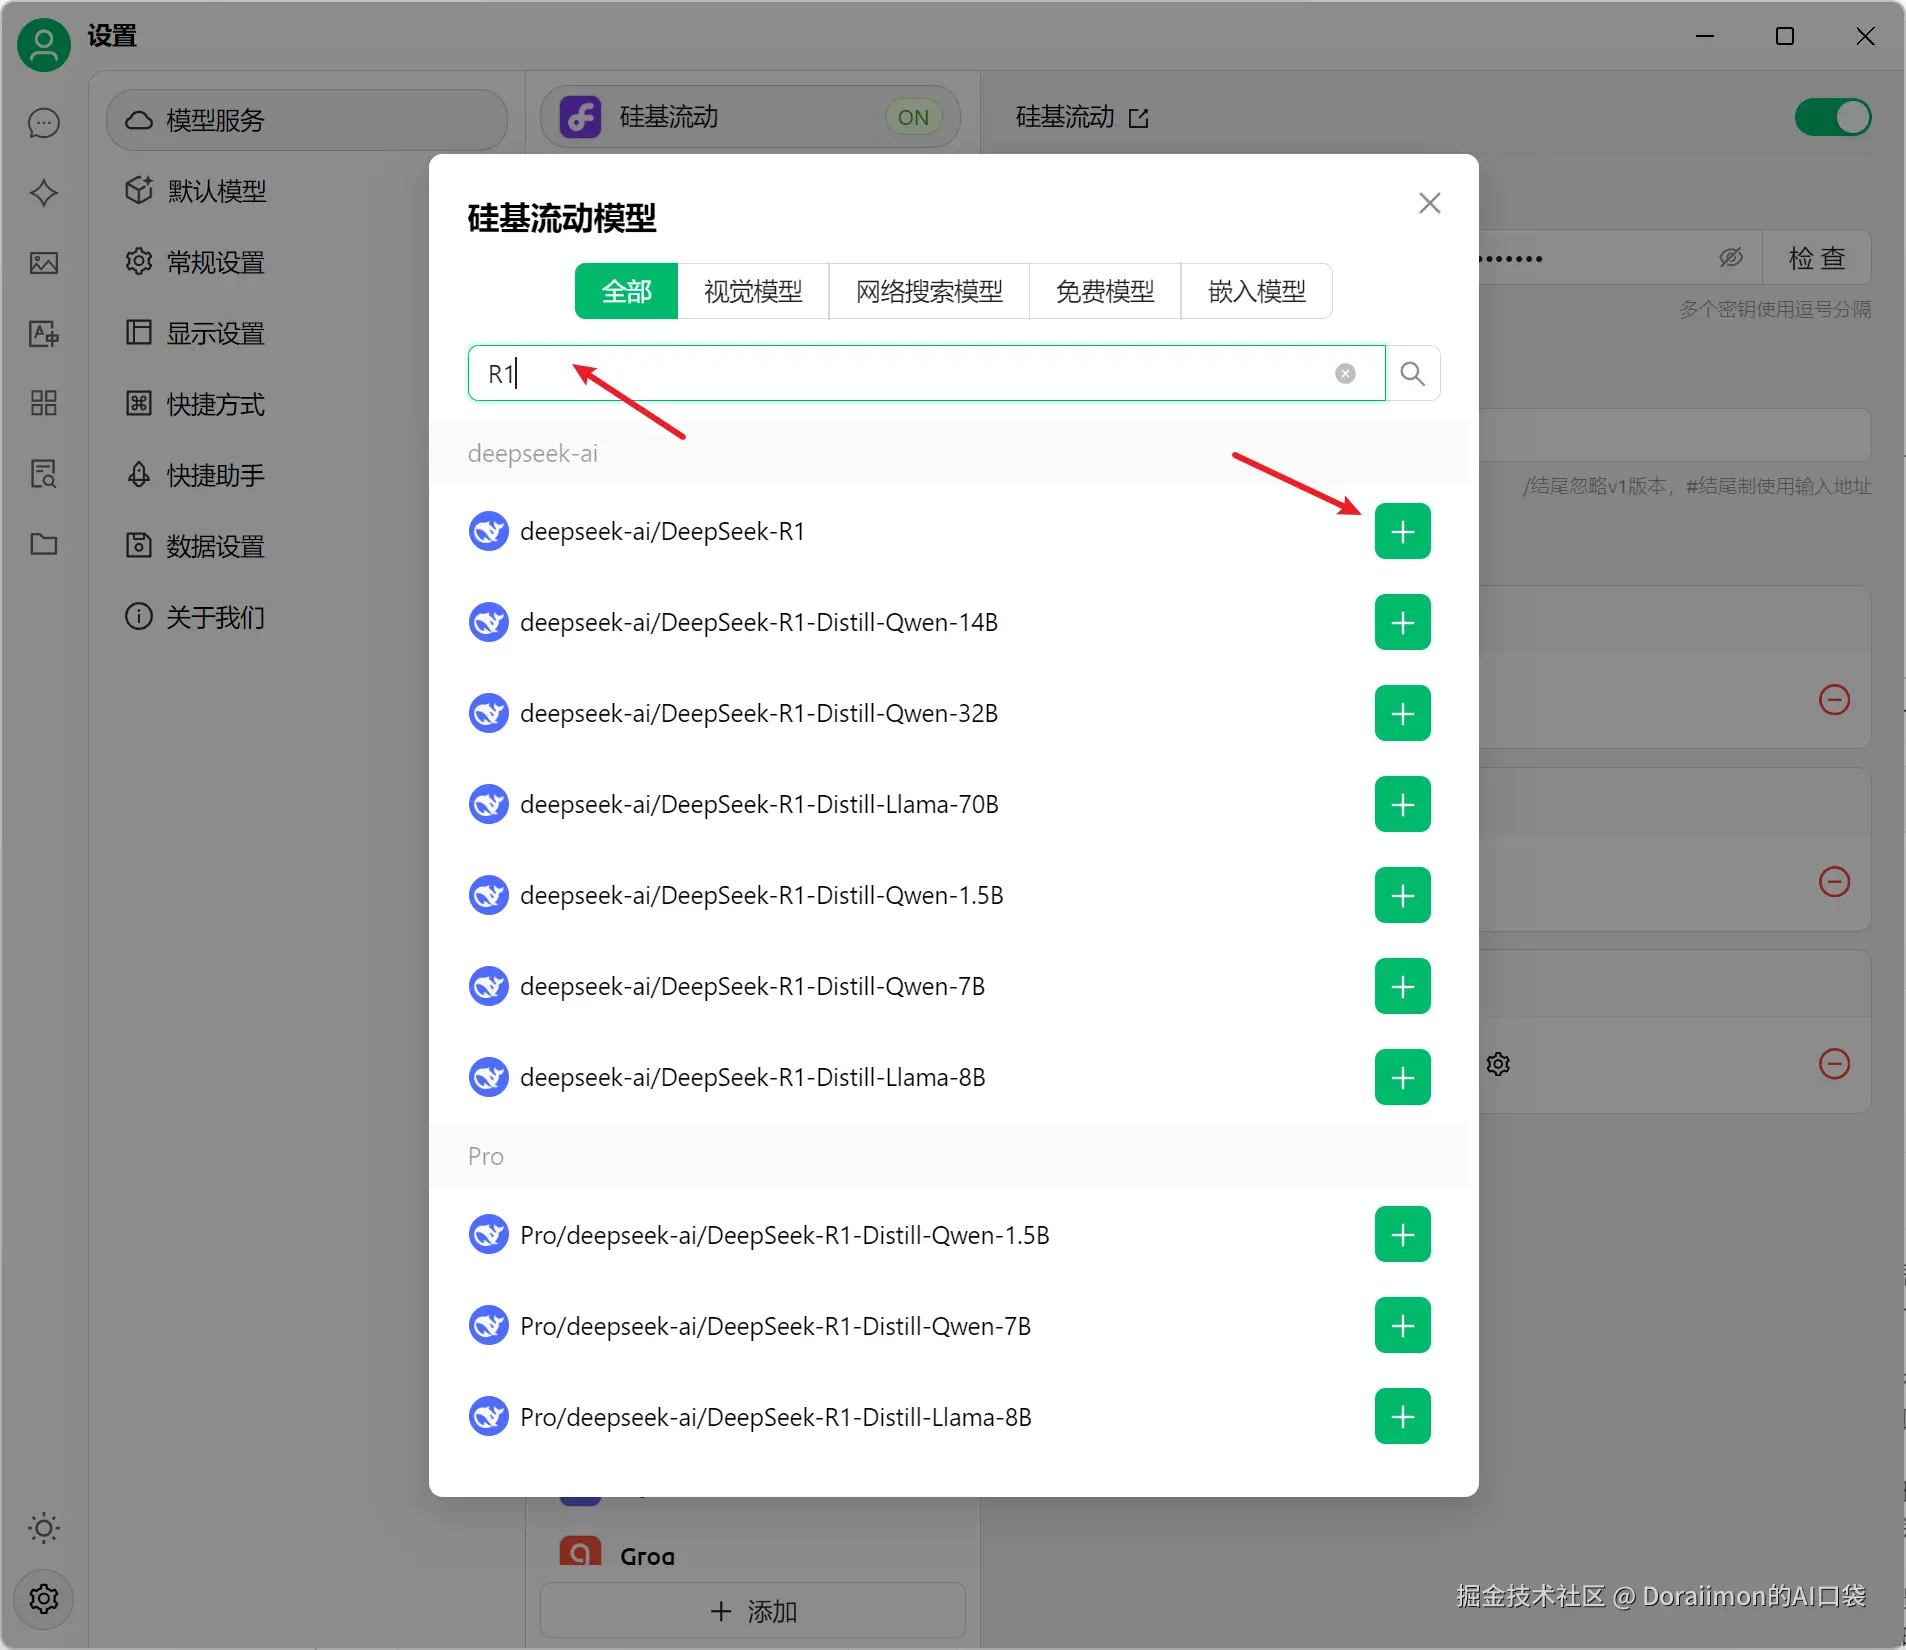Add deepseek-ai/DeepSeek-R1-Distill-Llama-8B model
The height and width of the screenshot is (1650, 1906).
tap(1402, 1077)
